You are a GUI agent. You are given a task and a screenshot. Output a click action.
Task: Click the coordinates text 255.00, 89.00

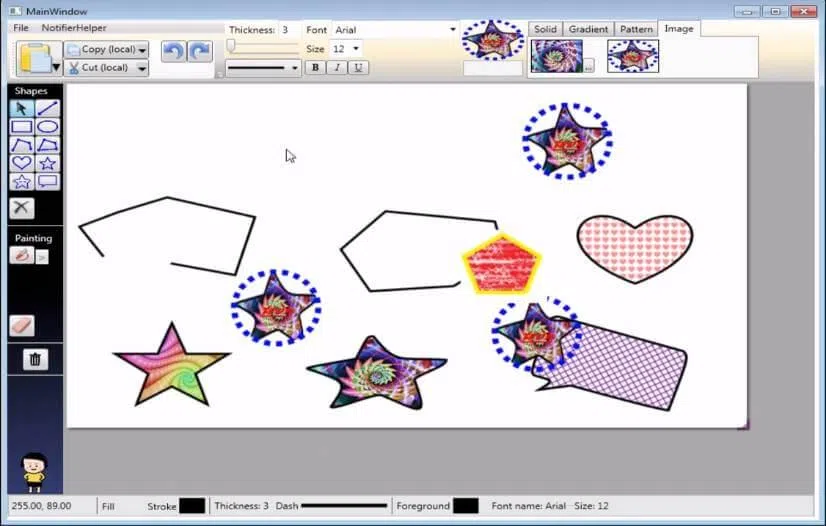pos(41,506)
